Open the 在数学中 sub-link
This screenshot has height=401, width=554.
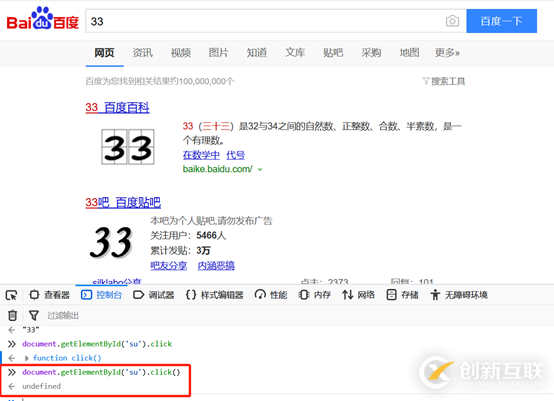(201, 155)
